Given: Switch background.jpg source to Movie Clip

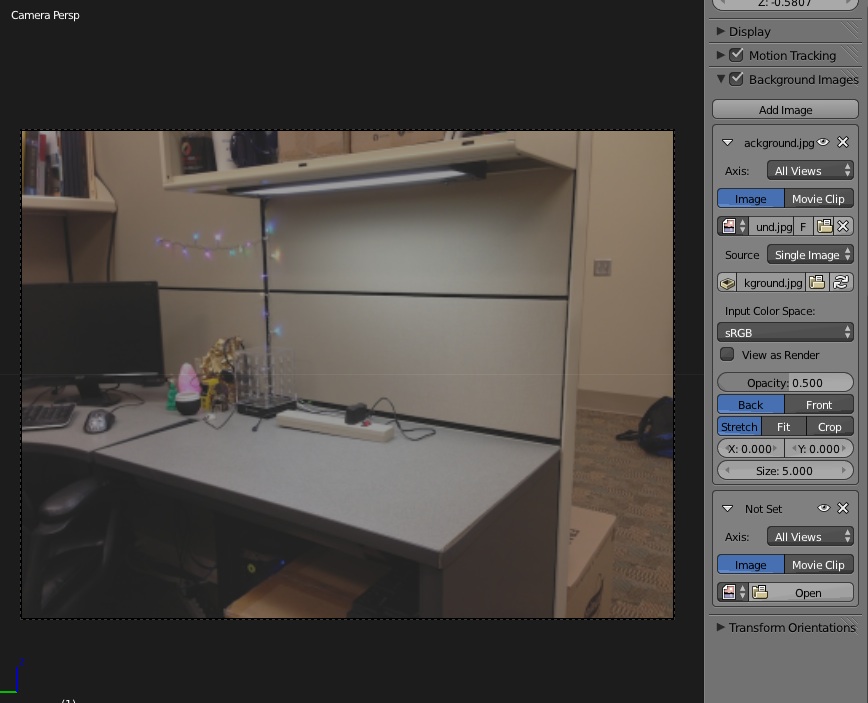Looking at the screenshot, I should tap(818, 199).
